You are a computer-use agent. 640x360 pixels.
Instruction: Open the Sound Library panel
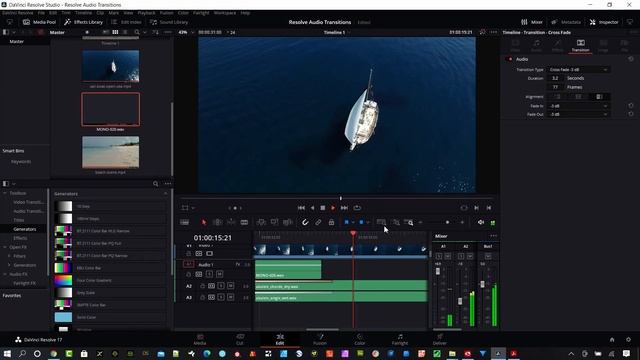click(169, 22)
